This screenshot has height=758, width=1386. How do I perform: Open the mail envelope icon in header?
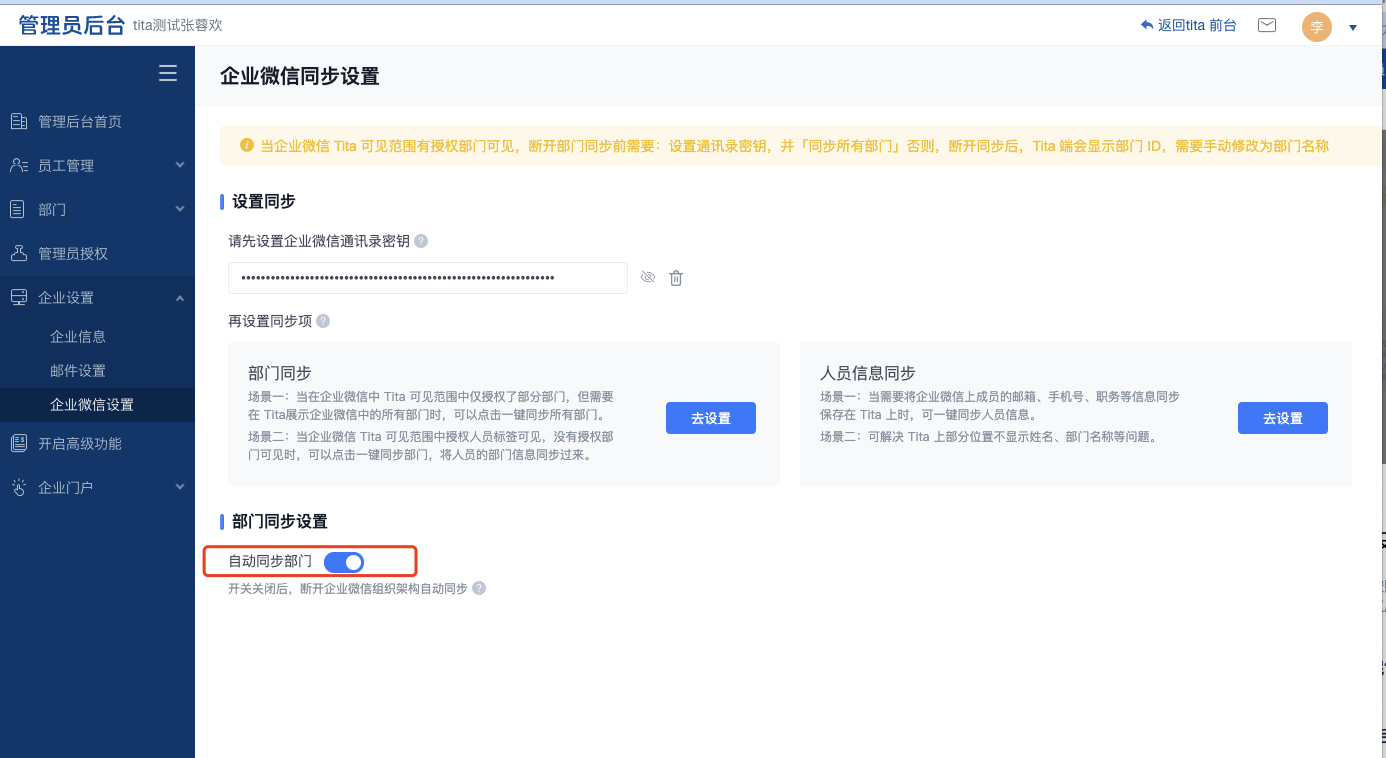(x=1267, y=25)
